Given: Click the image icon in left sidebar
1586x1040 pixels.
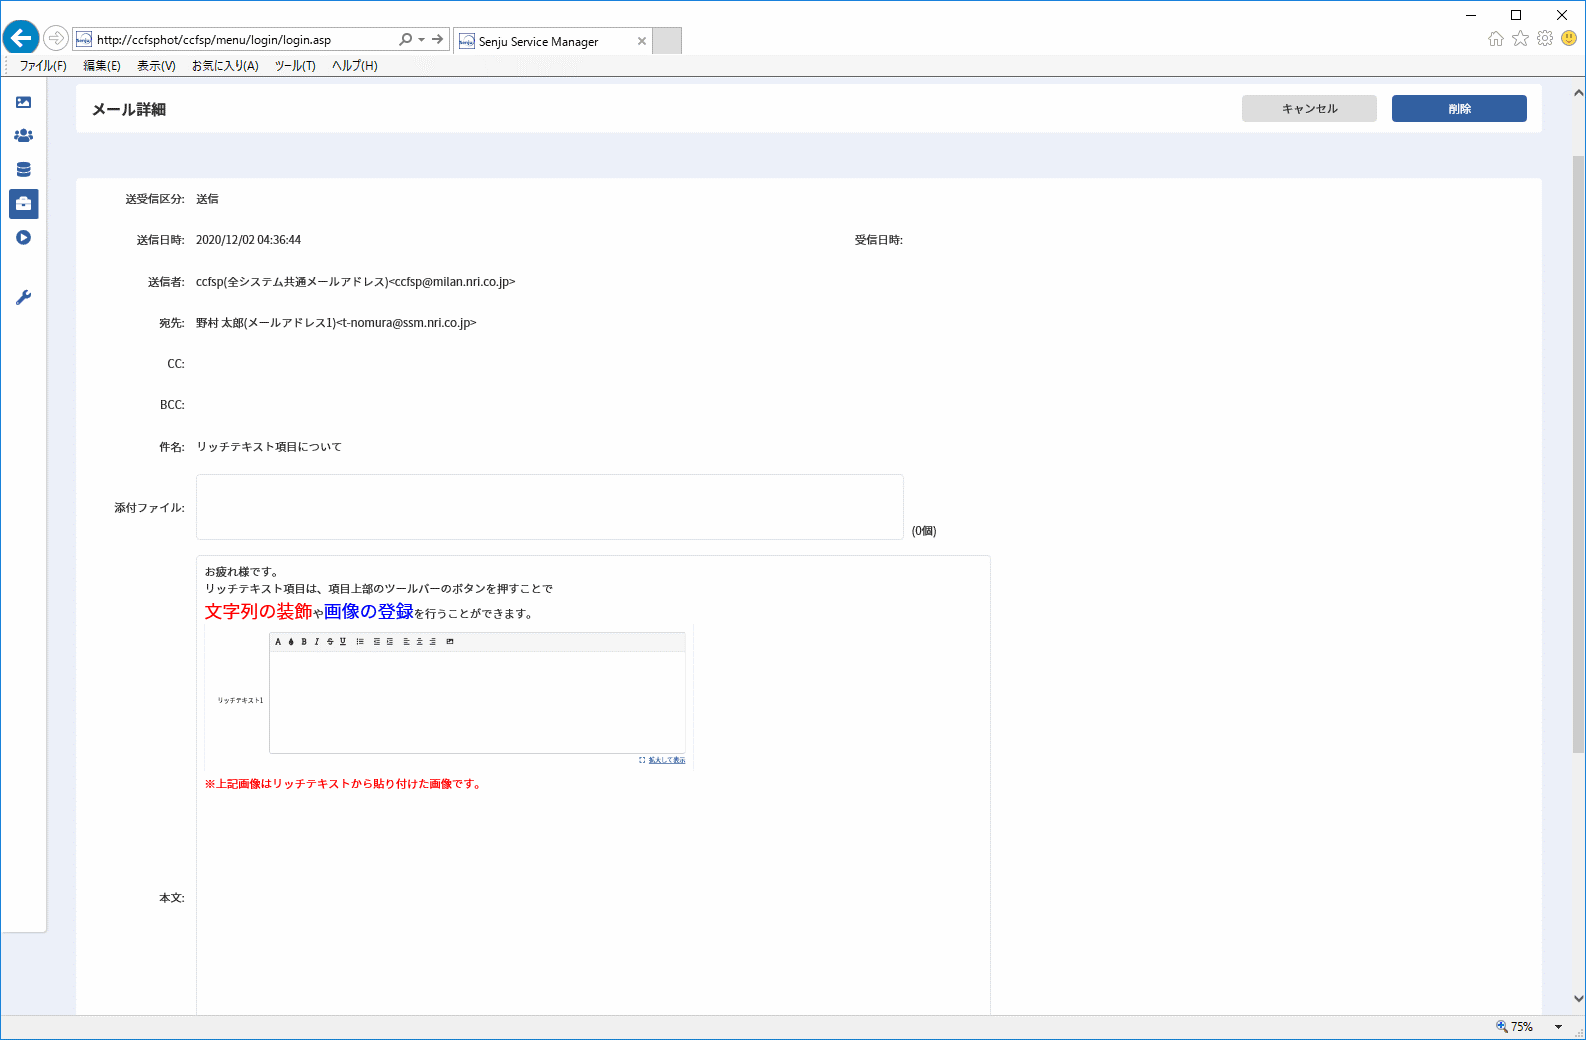Looking at the screenshot, I should 23,102.
